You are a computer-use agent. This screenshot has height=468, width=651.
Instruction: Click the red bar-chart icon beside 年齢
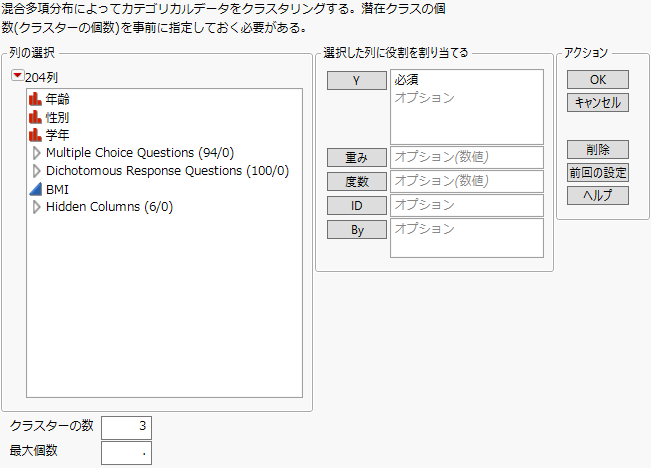click(x=38, y=99)
